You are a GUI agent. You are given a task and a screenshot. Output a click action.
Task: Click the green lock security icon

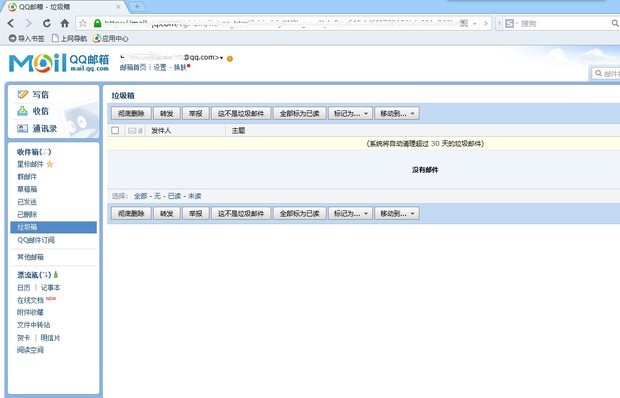(x=97, y=23)
